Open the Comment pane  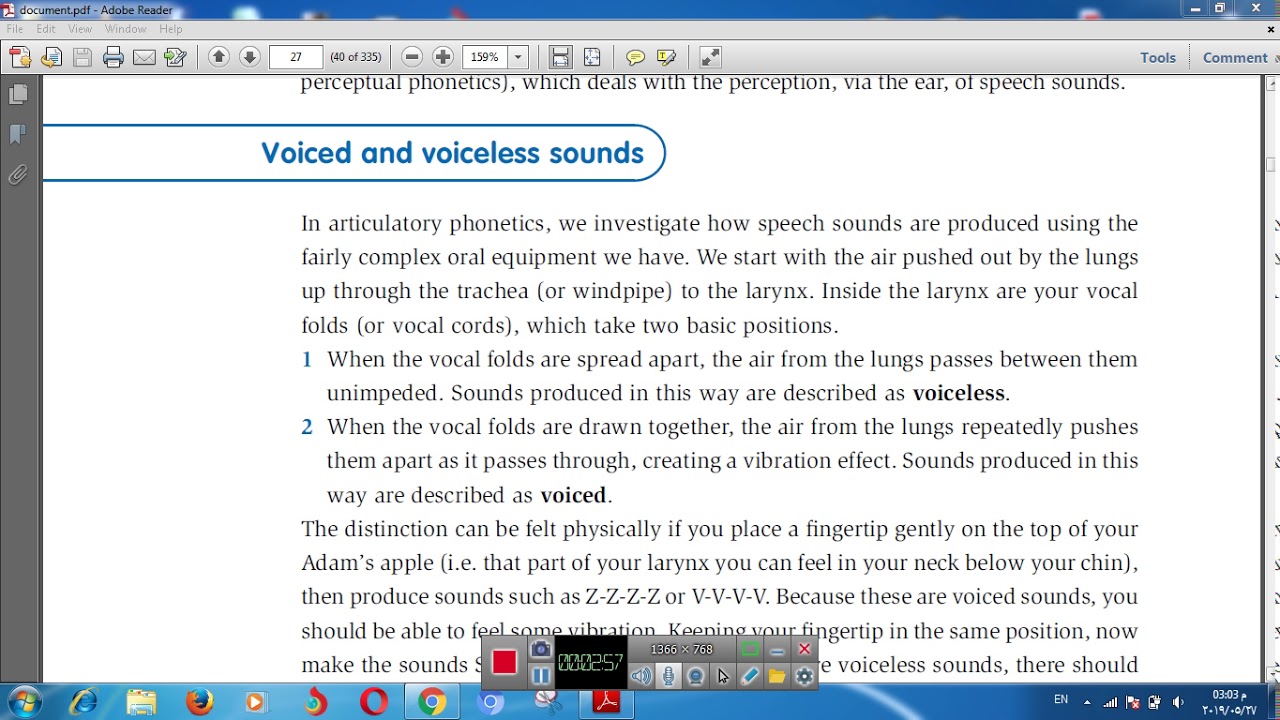pos(1235,57)
